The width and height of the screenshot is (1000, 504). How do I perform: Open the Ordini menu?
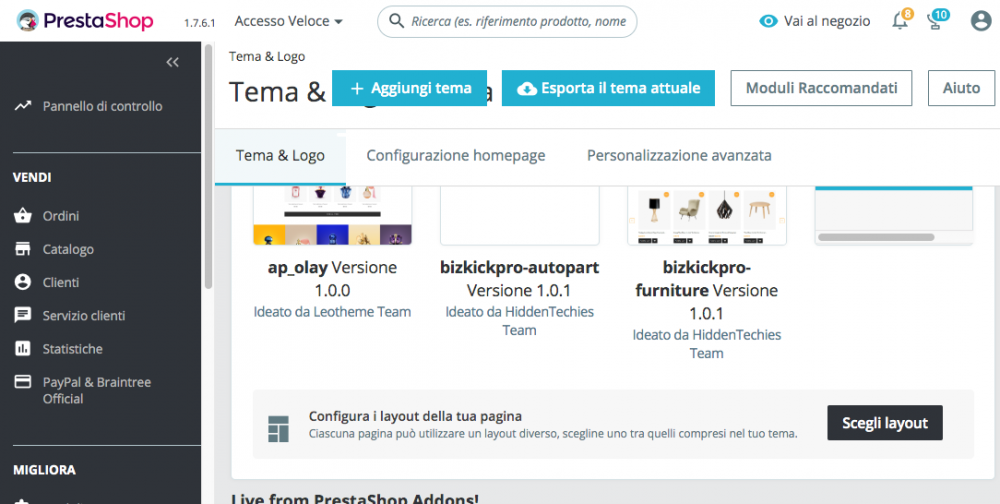click(x=61, y=216)
